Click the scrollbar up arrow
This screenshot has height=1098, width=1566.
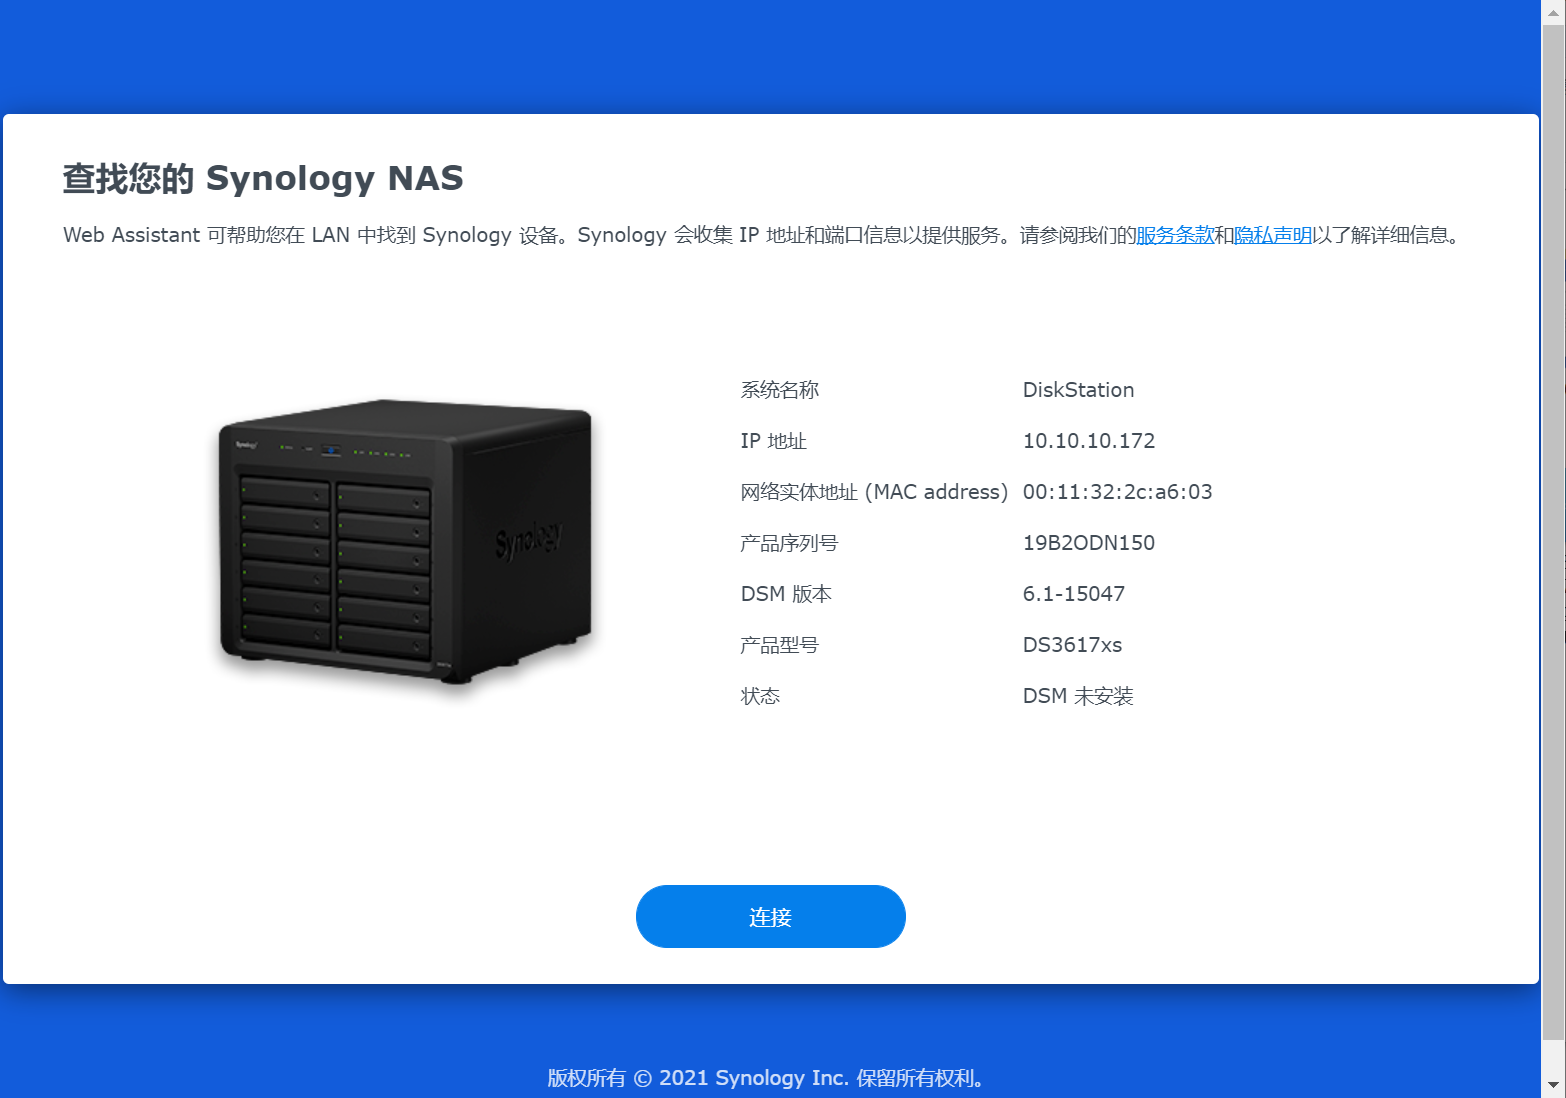(x=1553, y=11)
